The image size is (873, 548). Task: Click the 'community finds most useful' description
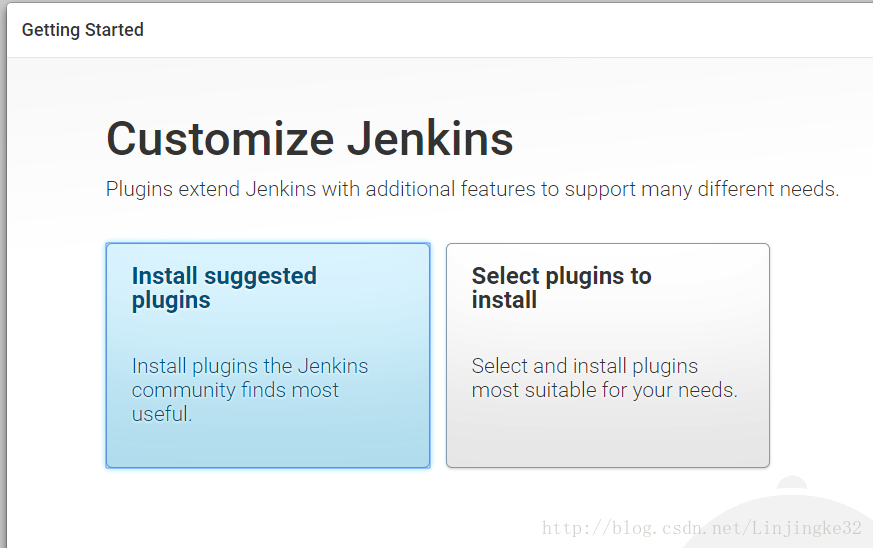click(235, 402)
